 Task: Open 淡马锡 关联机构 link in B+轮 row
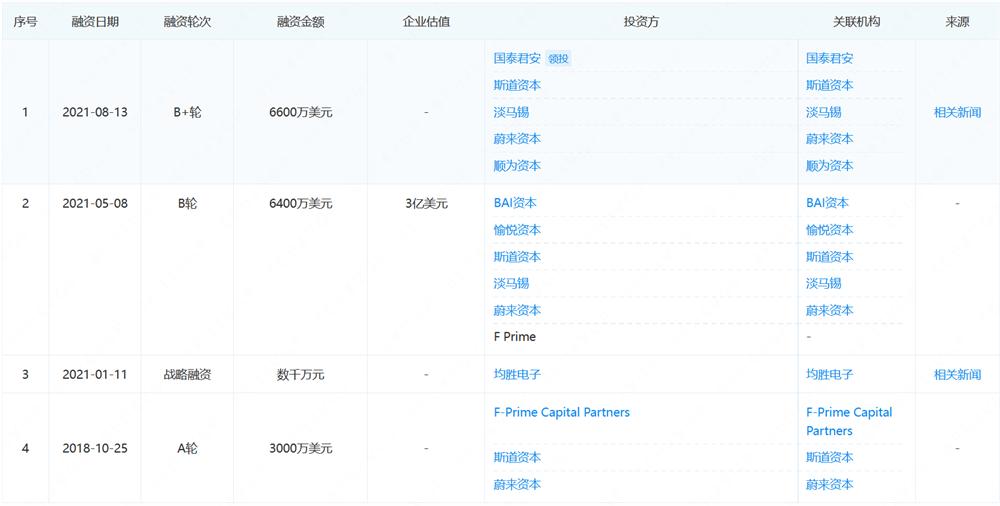click(823, 112)
